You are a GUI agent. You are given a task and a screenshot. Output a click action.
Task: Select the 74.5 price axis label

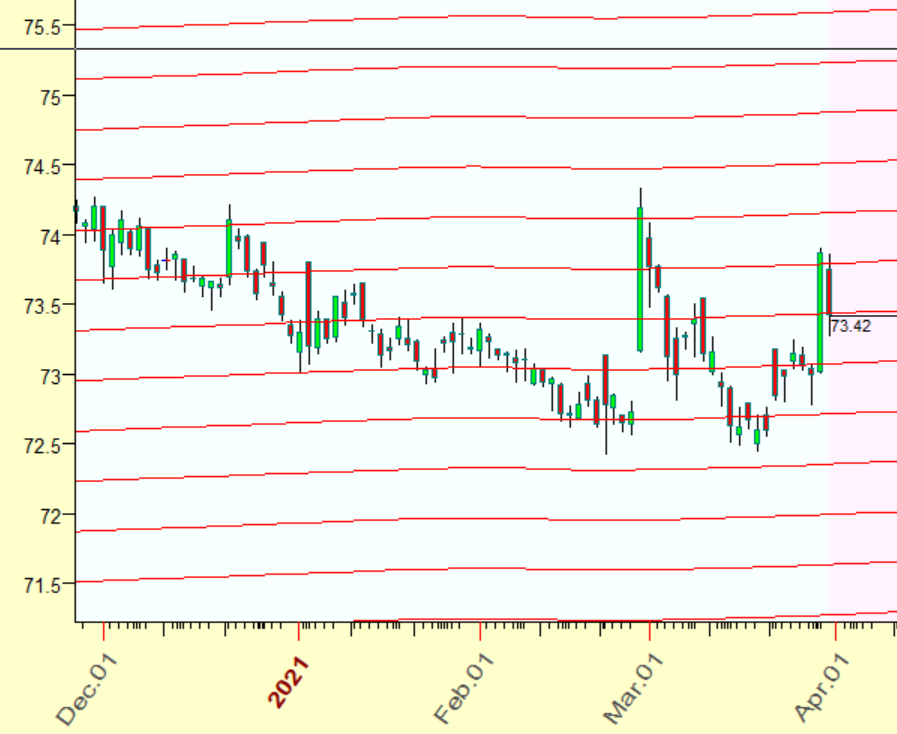click(x=42, y=166)
